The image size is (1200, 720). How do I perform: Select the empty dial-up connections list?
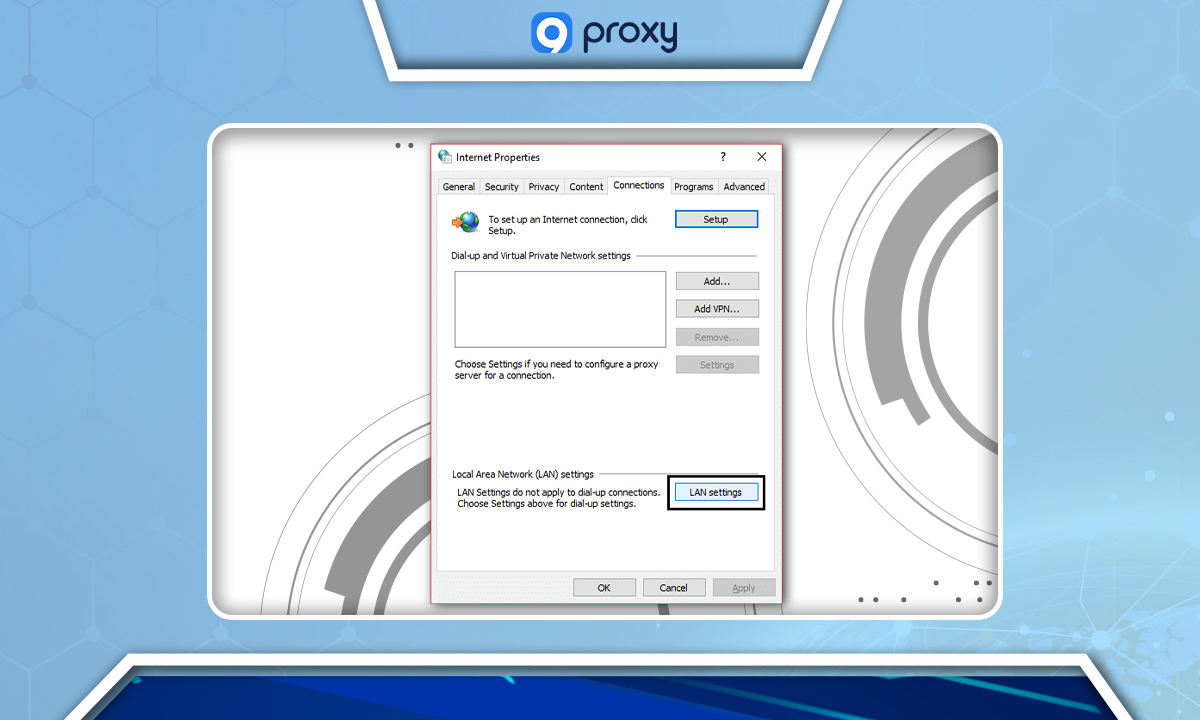pos(560,309)
